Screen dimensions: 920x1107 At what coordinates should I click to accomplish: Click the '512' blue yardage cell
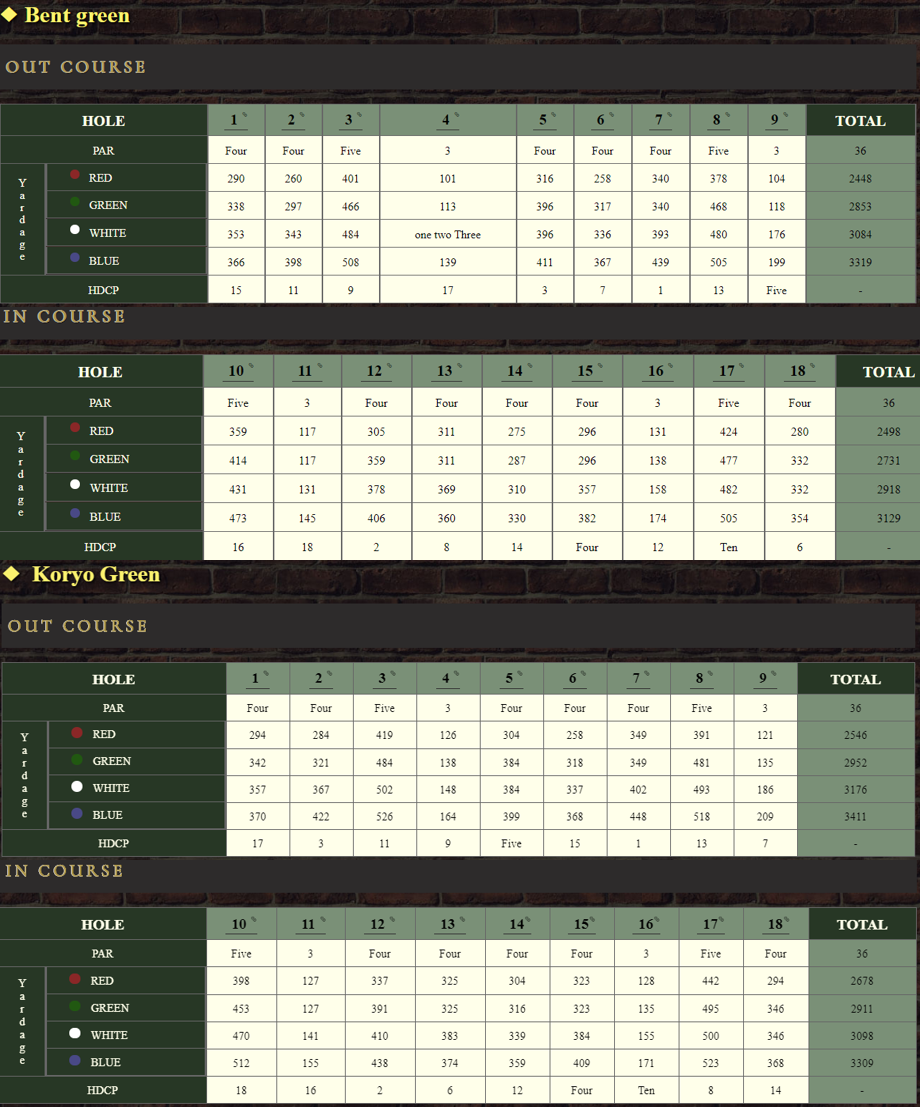(241, 1063)
